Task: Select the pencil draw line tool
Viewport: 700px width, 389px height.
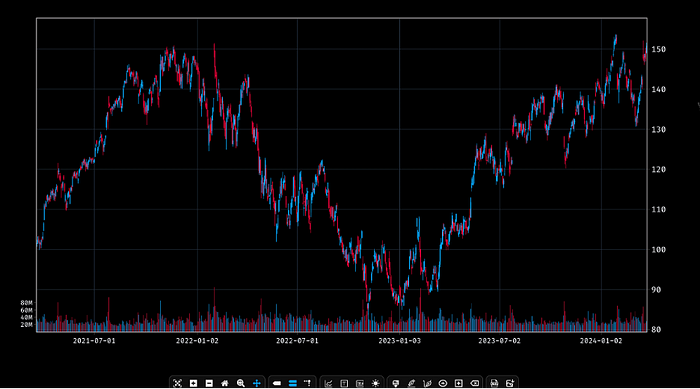Action: click(411, 383)
